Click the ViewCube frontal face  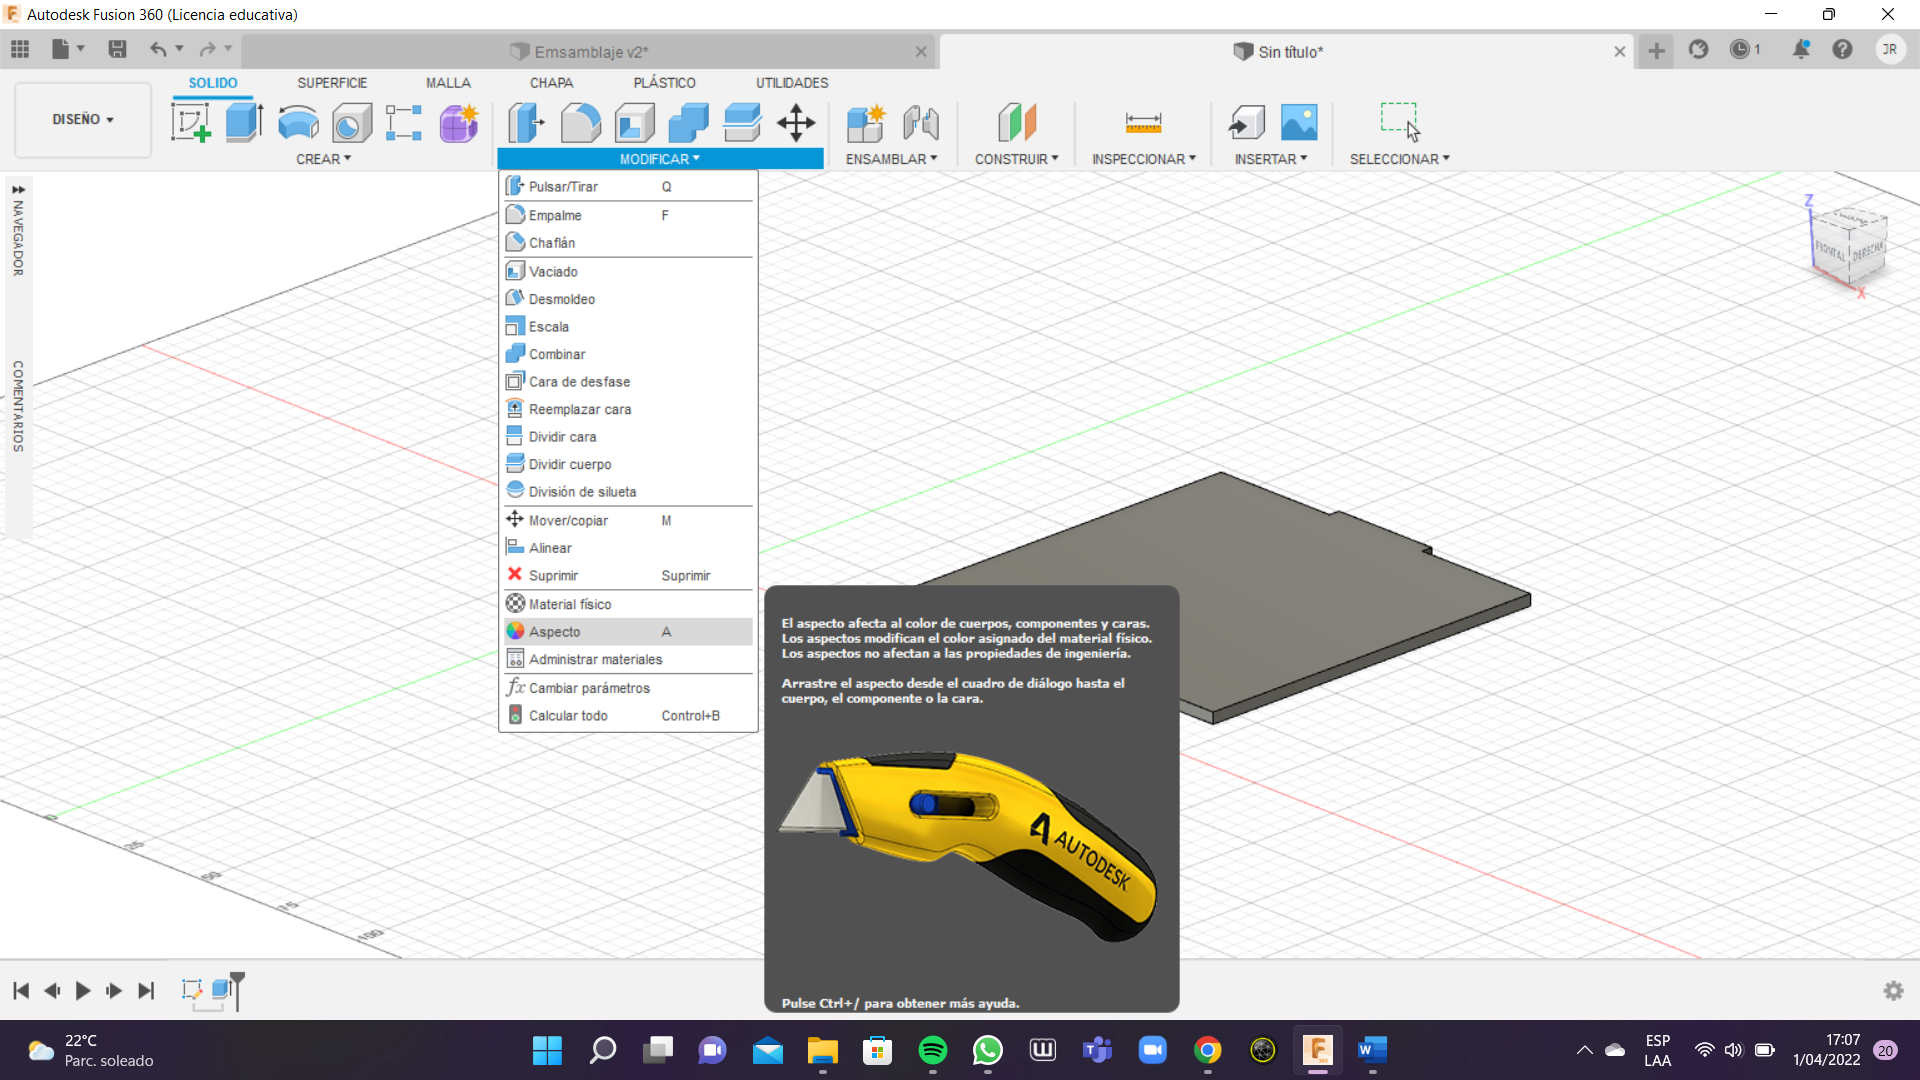tap(1829, 250)
